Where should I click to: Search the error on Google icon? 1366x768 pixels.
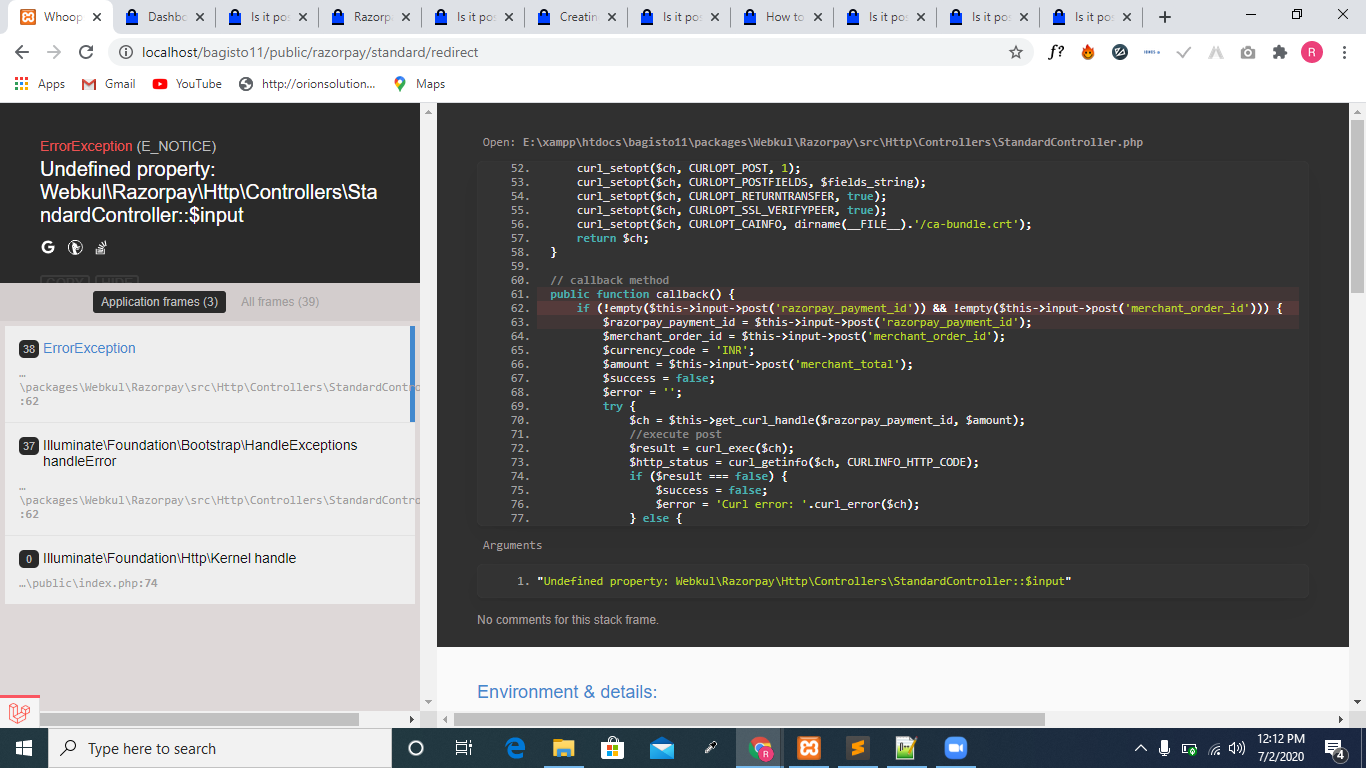point(48,248)
